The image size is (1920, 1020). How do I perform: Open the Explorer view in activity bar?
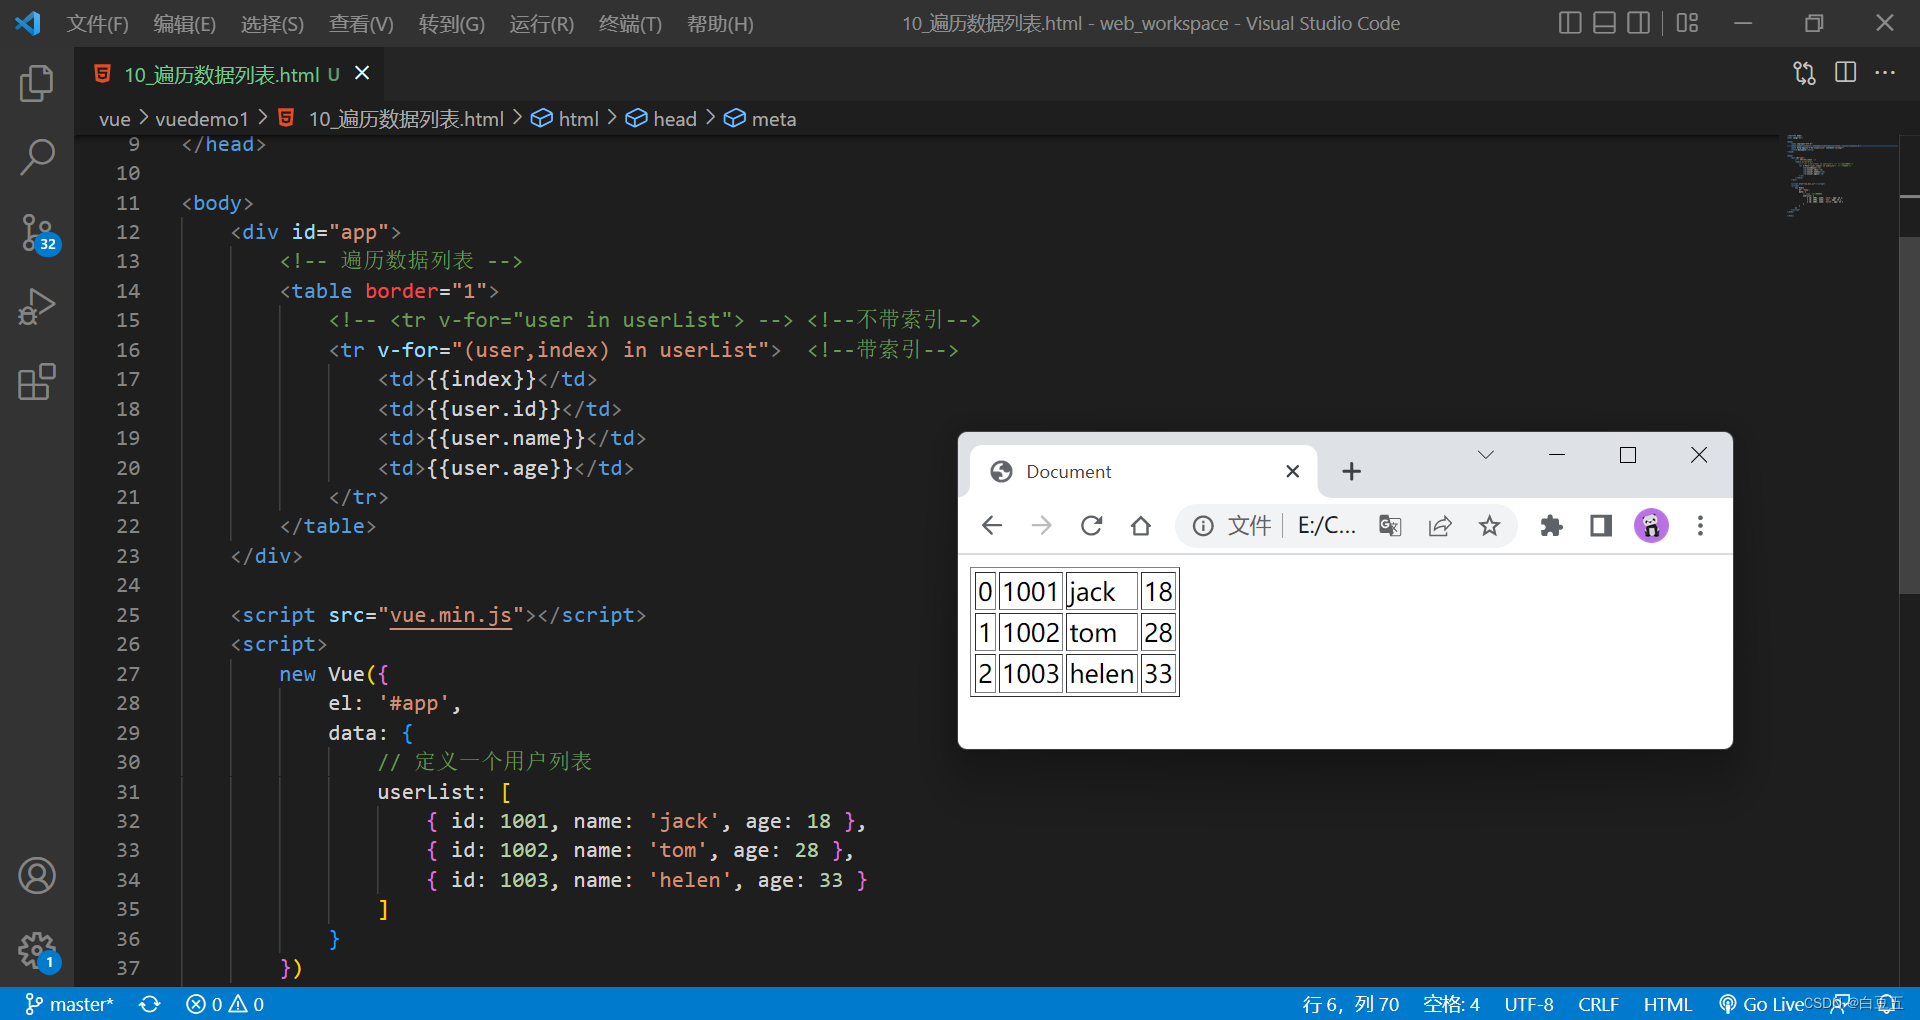[x=37, y=83]
